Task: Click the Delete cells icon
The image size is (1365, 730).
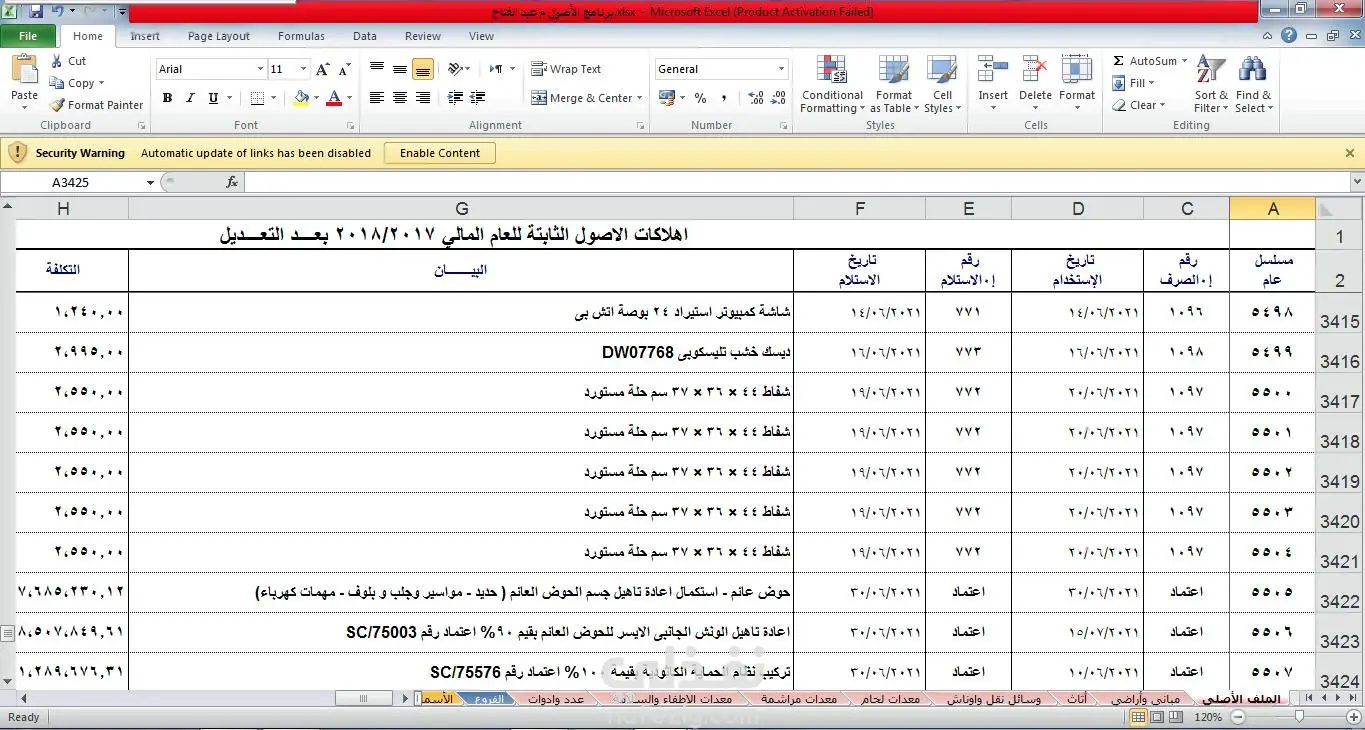Action: 1035,70
